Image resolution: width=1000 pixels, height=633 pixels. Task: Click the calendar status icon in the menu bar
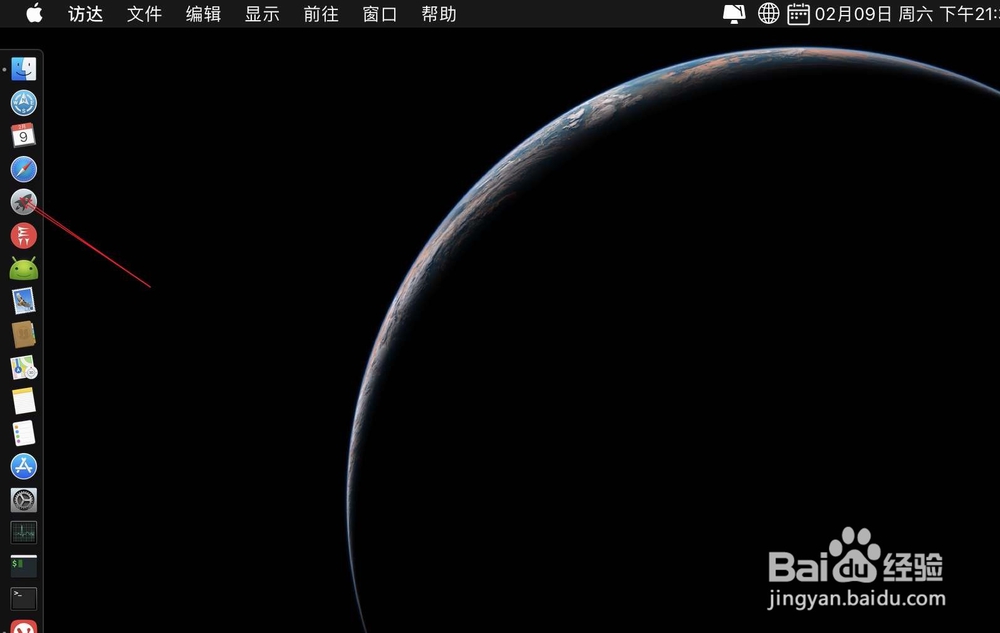pyautogui.click(x=798, y=14)
